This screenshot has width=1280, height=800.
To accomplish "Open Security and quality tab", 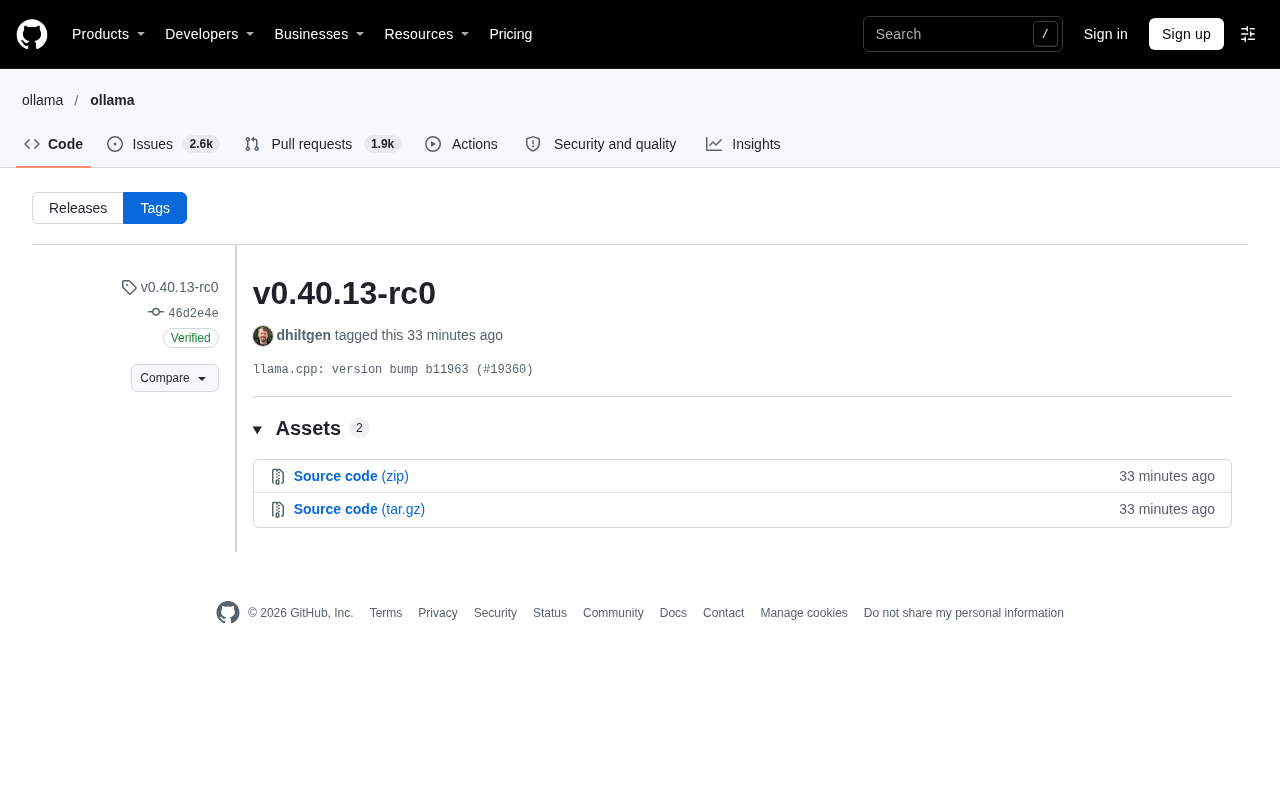I will pyautogui.click(x=601, y=144).
